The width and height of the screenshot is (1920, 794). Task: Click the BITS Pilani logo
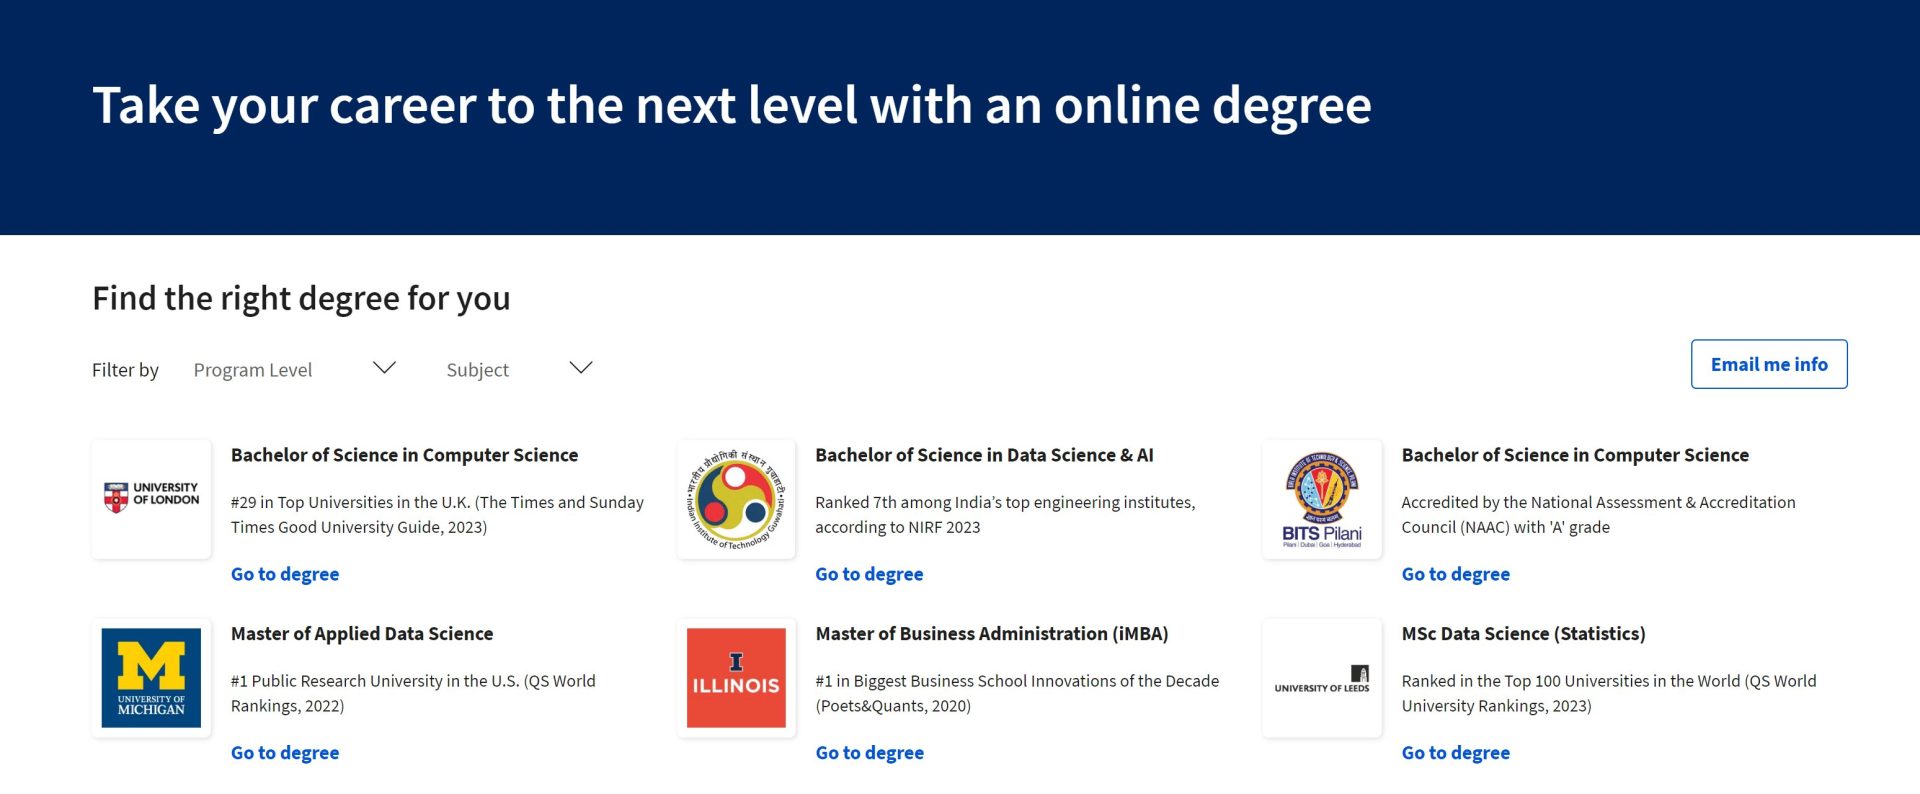(x=1321, y=498)
